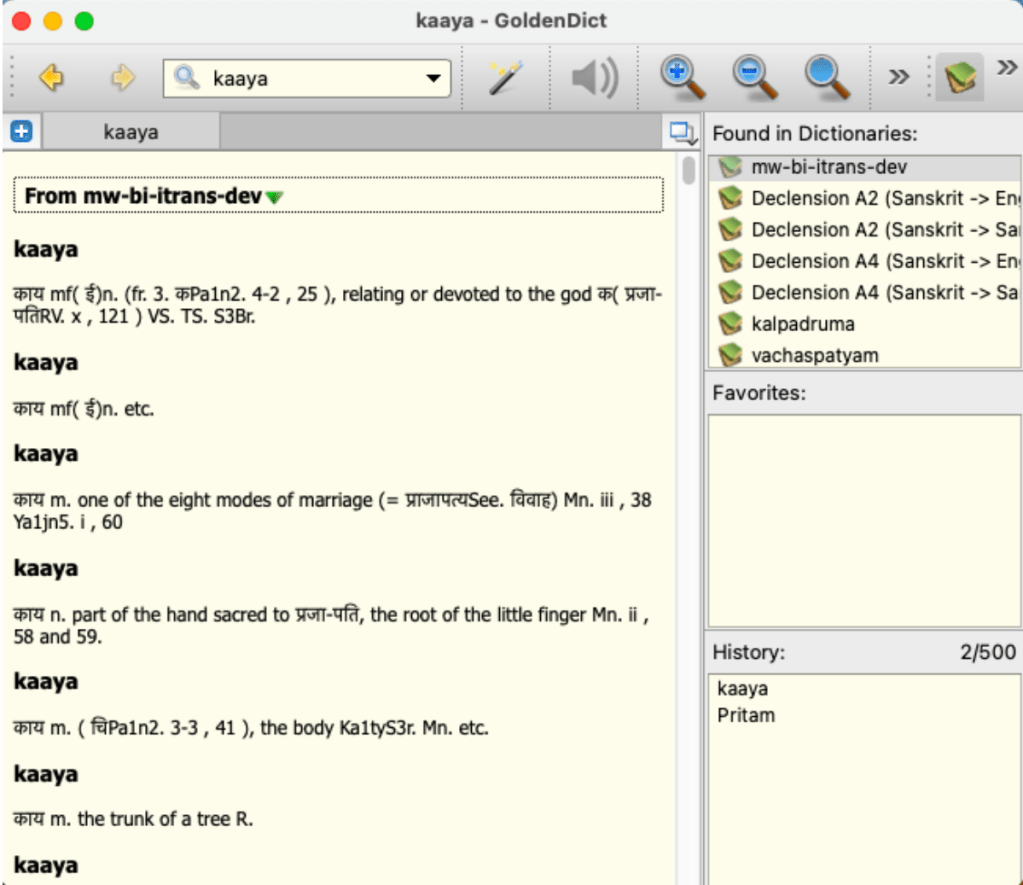Open Pritam from the History list
This screenshot has width=1023, height=885.
[745, 715]
